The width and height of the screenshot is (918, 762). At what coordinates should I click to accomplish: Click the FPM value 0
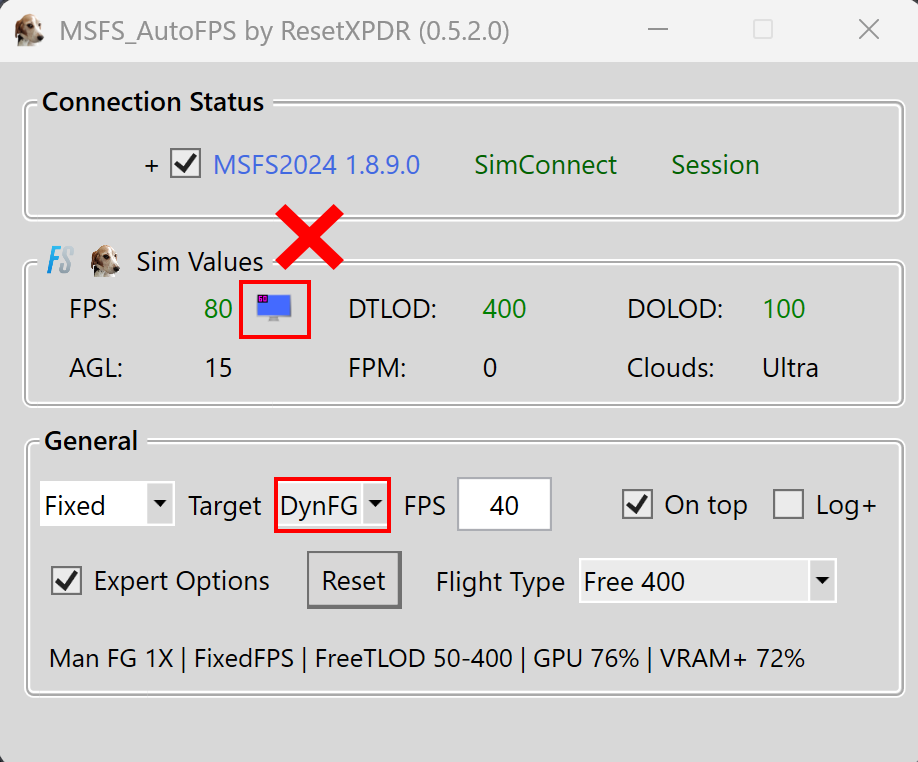point(489,368)
